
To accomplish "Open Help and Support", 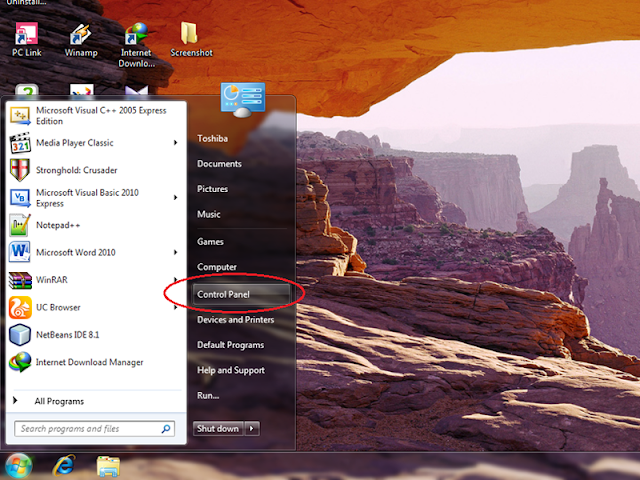I will pos(231,371).
